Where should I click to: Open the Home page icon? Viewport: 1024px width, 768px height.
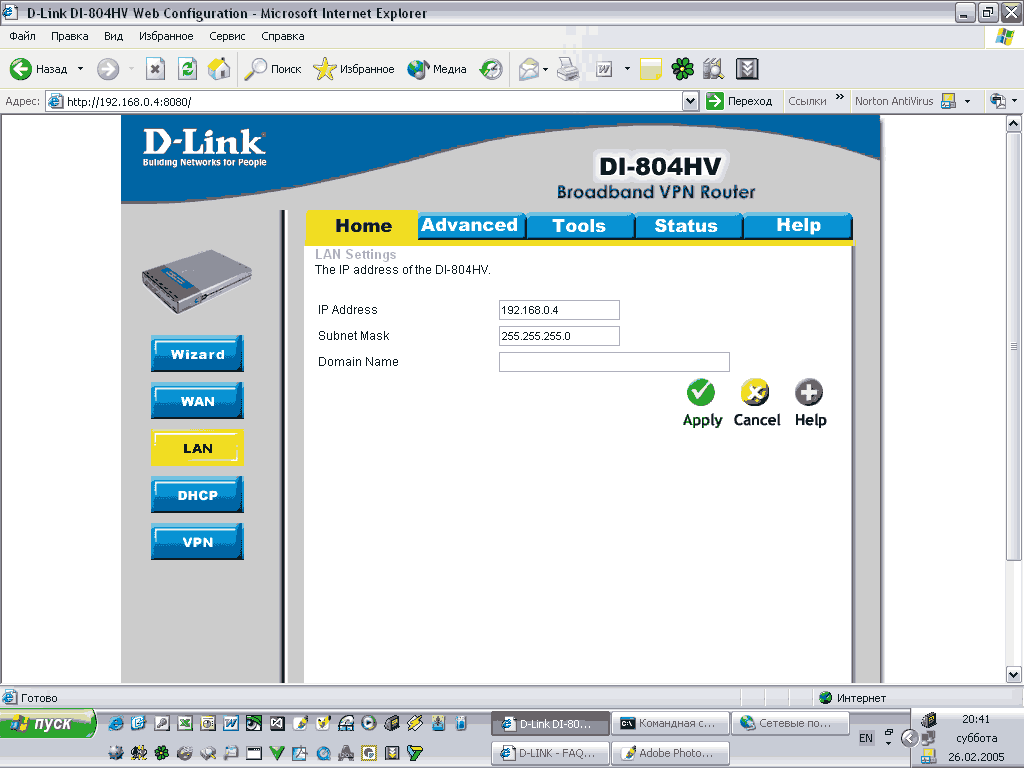[x=219, y=69]
